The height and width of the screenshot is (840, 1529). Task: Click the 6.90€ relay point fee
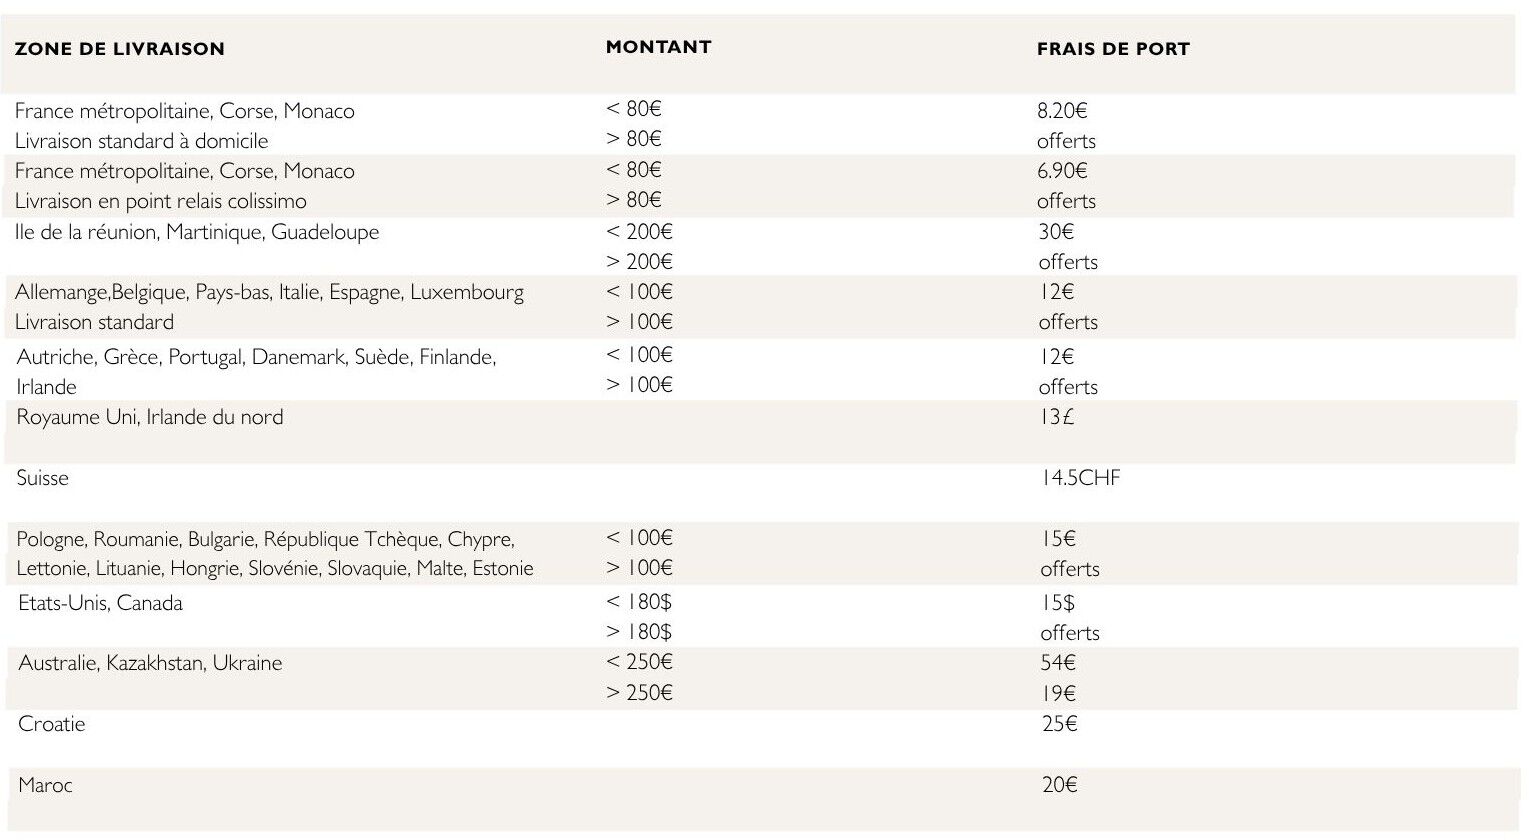(x=1062, y=171)
